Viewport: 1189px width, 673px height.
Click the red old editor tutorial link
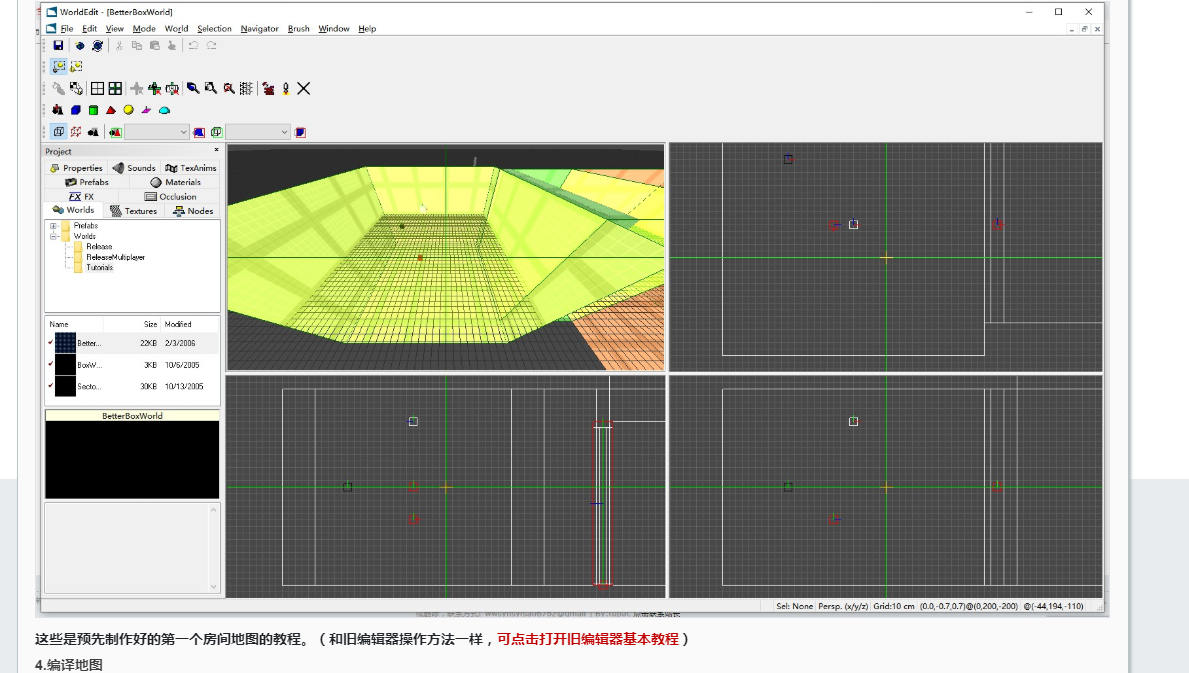point(587,639)
